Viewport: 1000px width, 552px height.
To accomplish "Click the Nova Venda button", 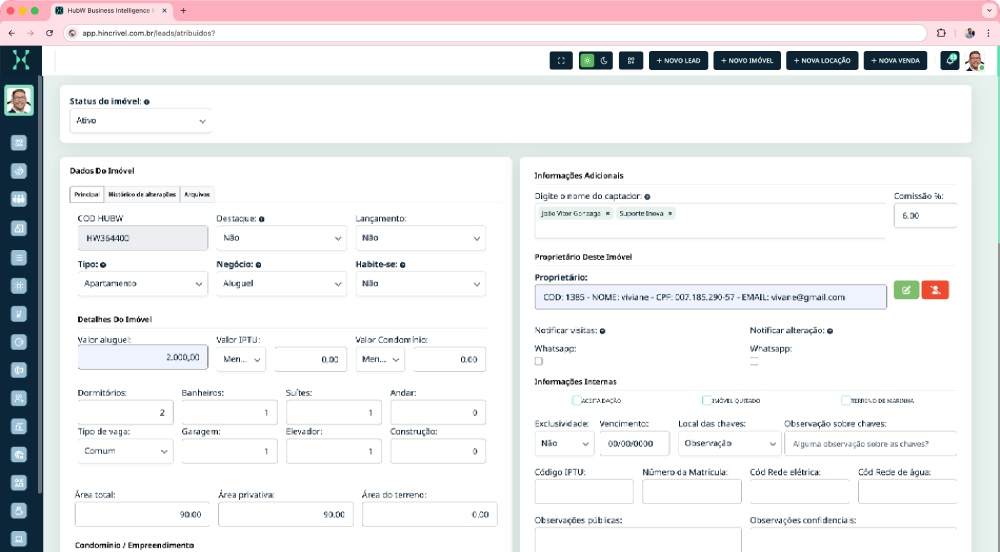I will click(x=895, y=61).
